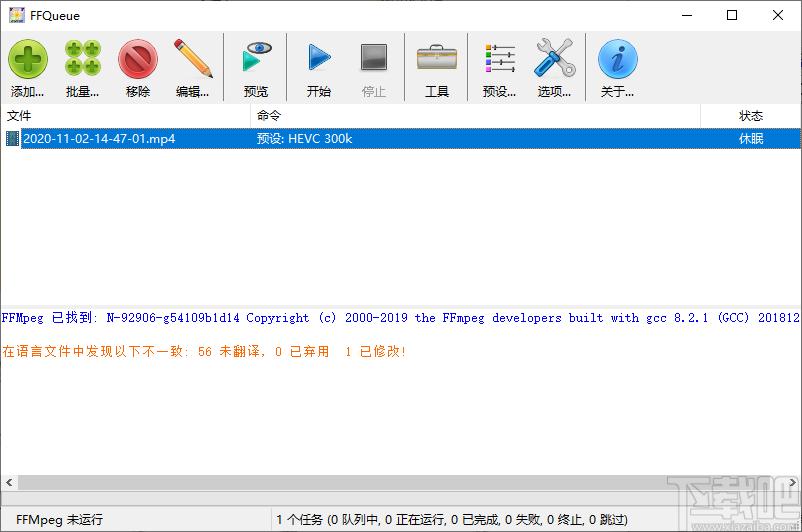Click the 状态 column header

coord(750,116)
